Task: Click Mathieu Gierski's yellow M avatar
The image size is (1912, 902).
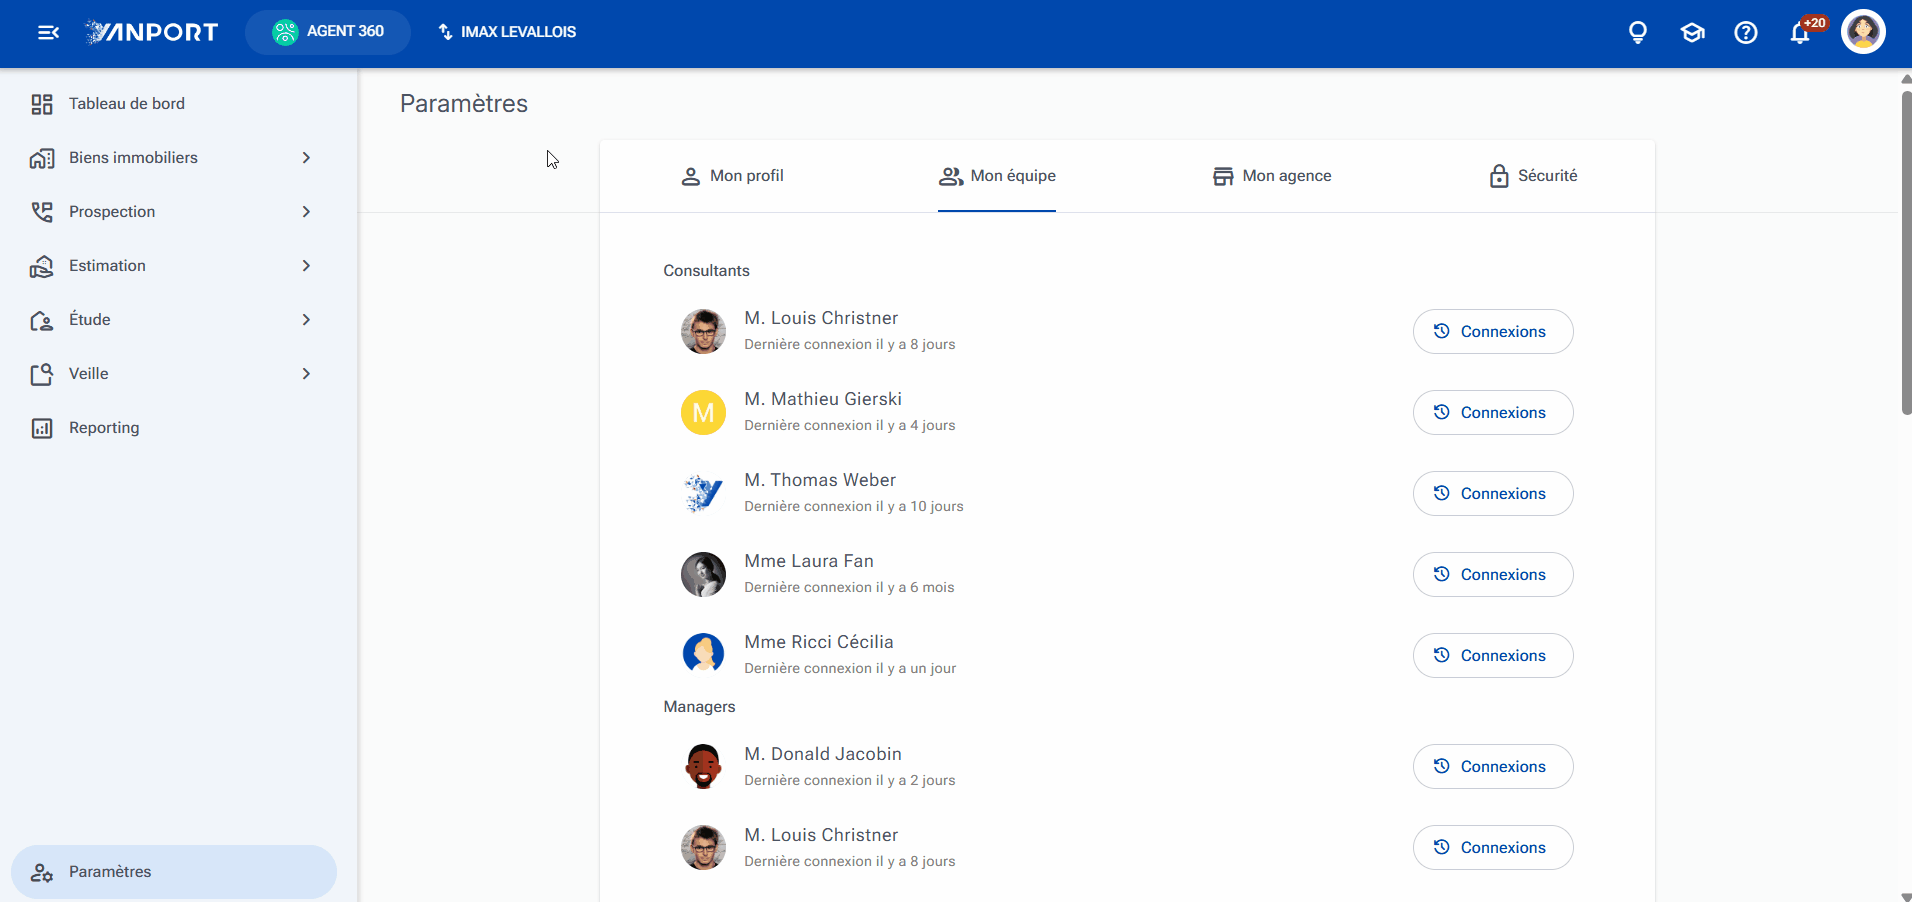Action: (704, 413)
